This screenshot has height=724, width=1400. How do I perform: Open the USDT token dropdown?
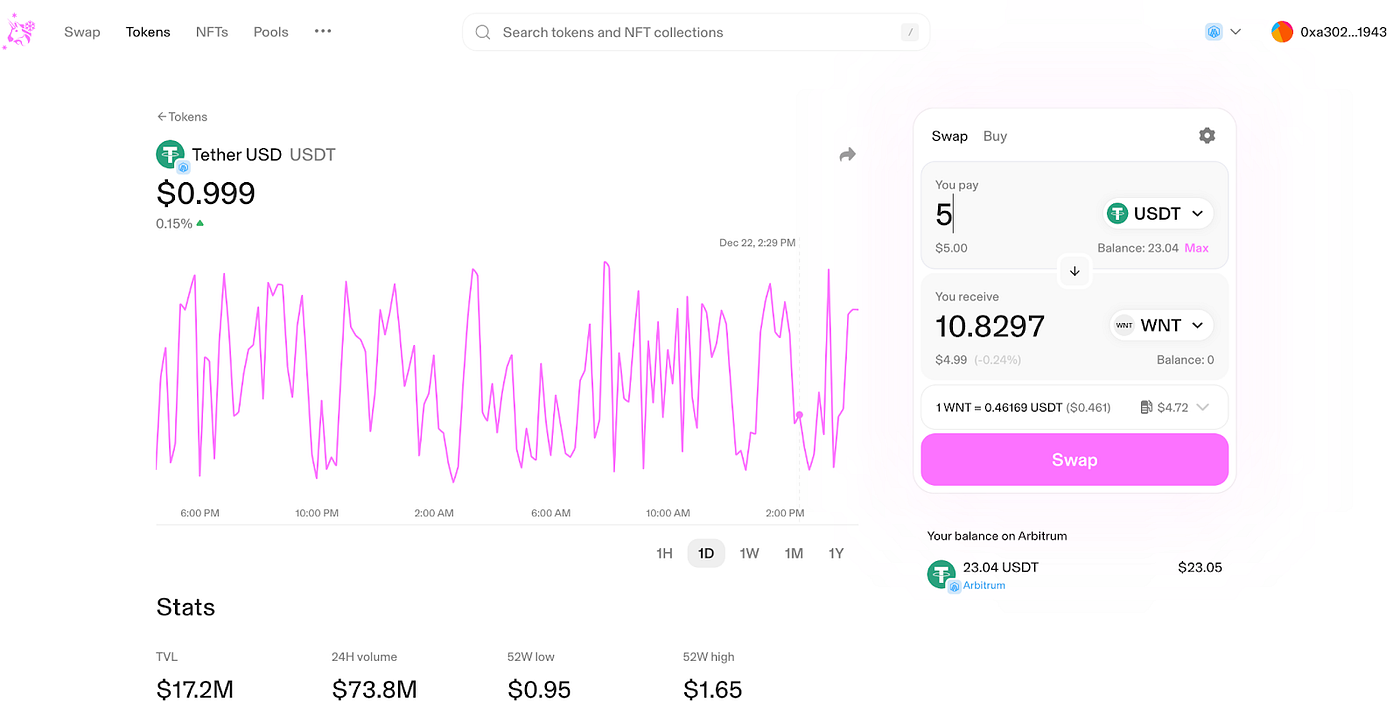[x=1159, y=213]
